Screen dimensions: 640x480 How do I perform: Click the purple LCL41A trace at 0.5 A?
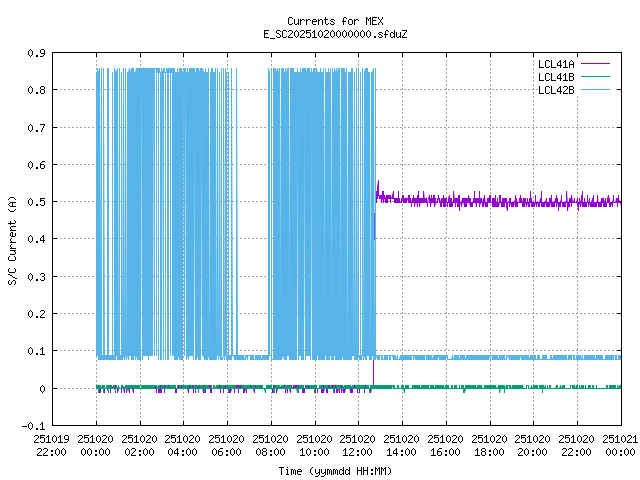click(x=500, y=202)
